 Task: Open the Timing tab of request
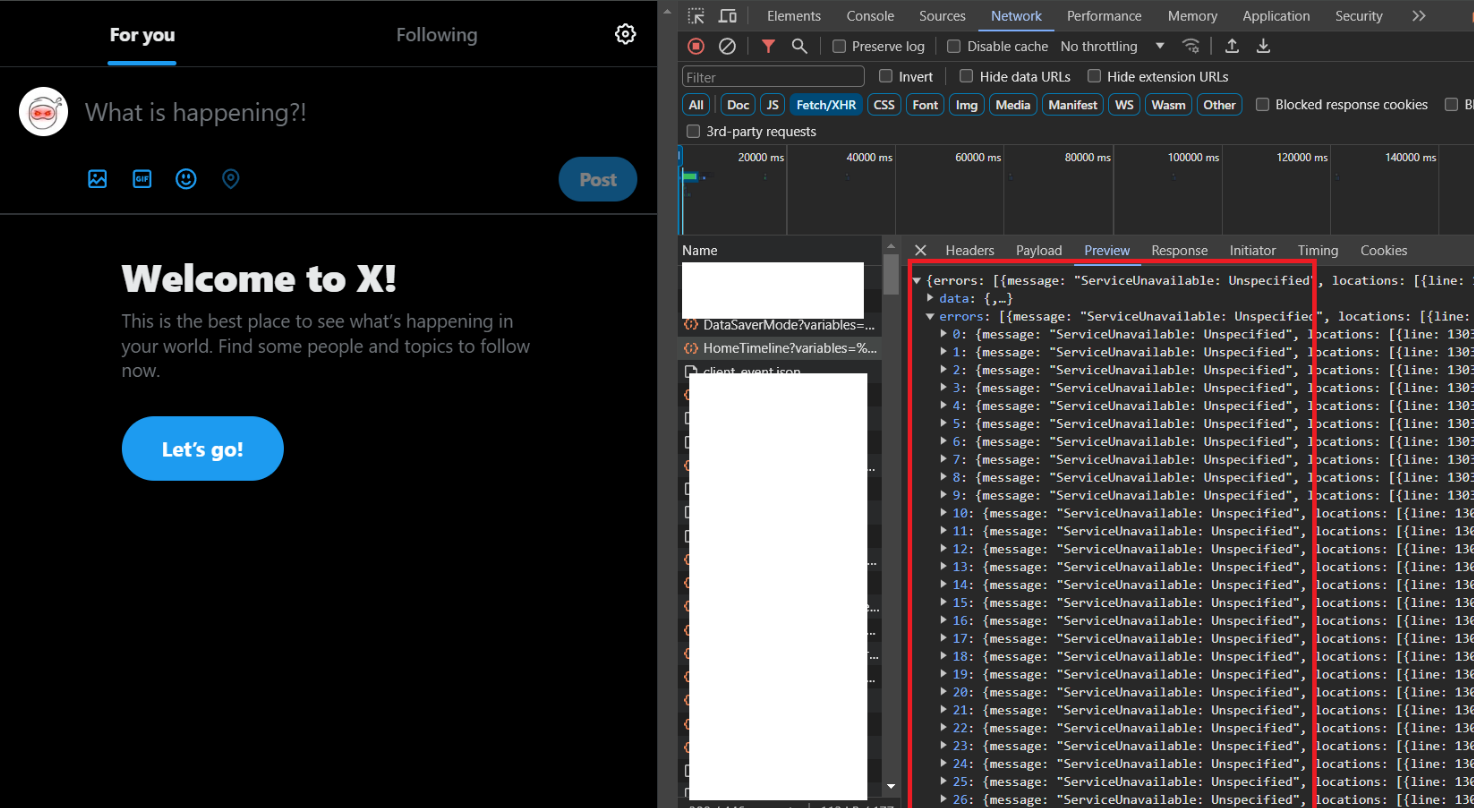tap(1318, 250)
